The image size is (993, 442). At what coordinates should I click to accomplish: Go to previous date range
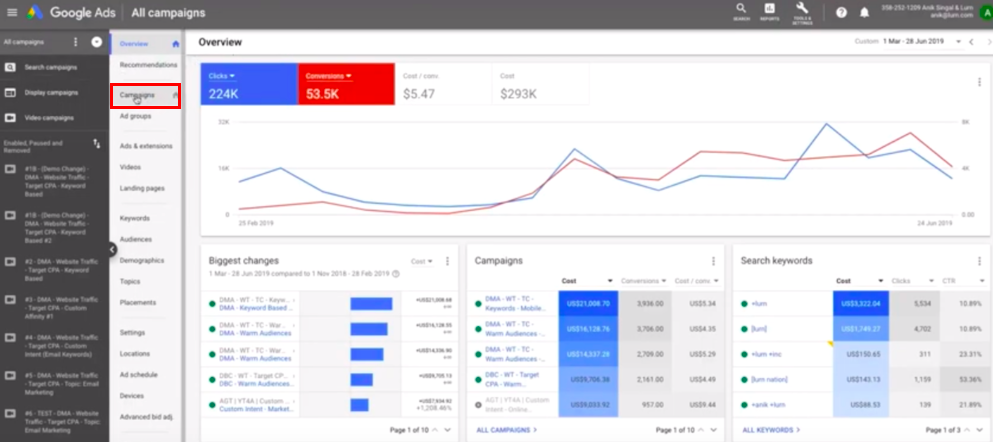click(971, 42)
